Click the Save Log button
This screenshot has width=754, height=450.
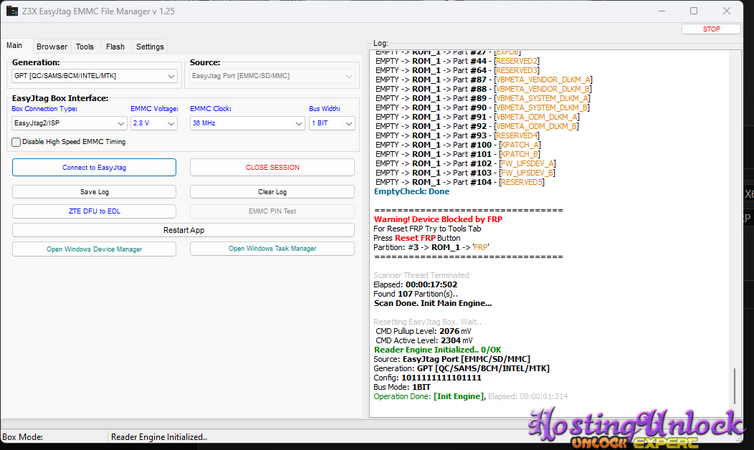tap(94, 192)
